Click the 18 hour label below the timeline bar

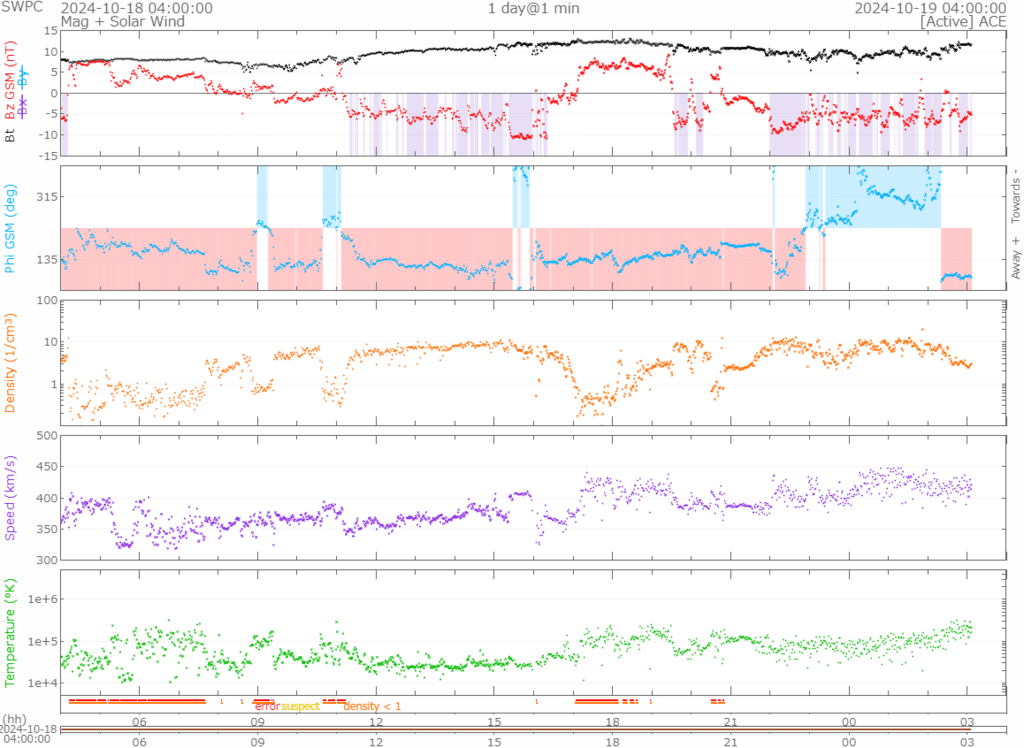(613, 741)
